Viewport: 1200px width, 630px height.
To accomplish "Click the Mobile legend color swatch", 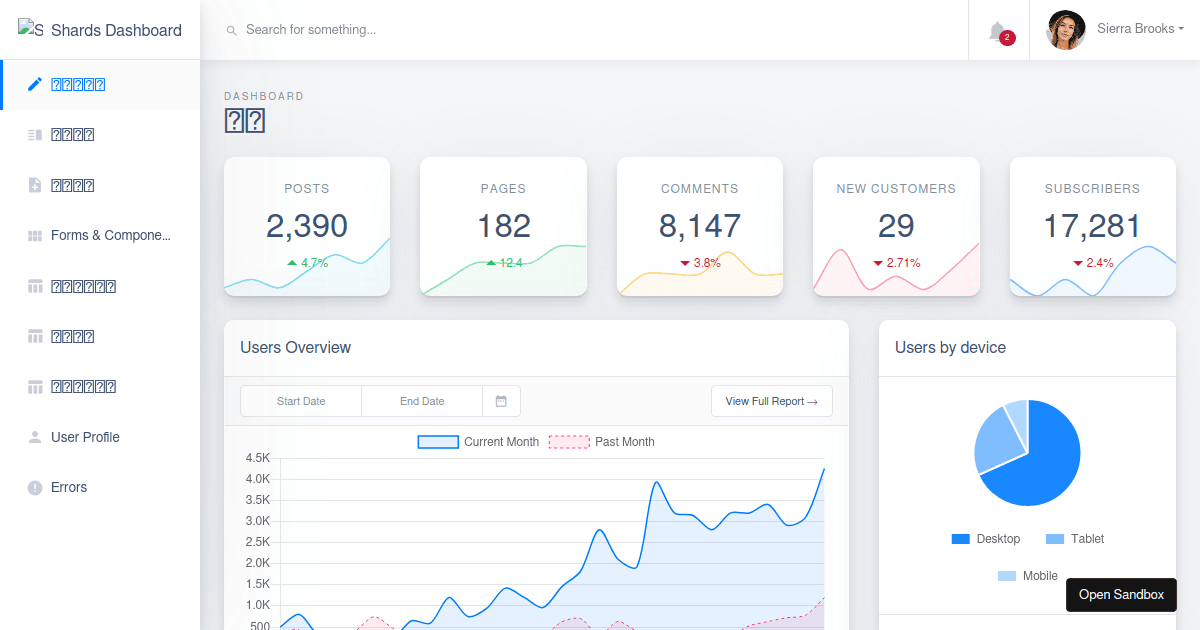I will pos(1005,575).
